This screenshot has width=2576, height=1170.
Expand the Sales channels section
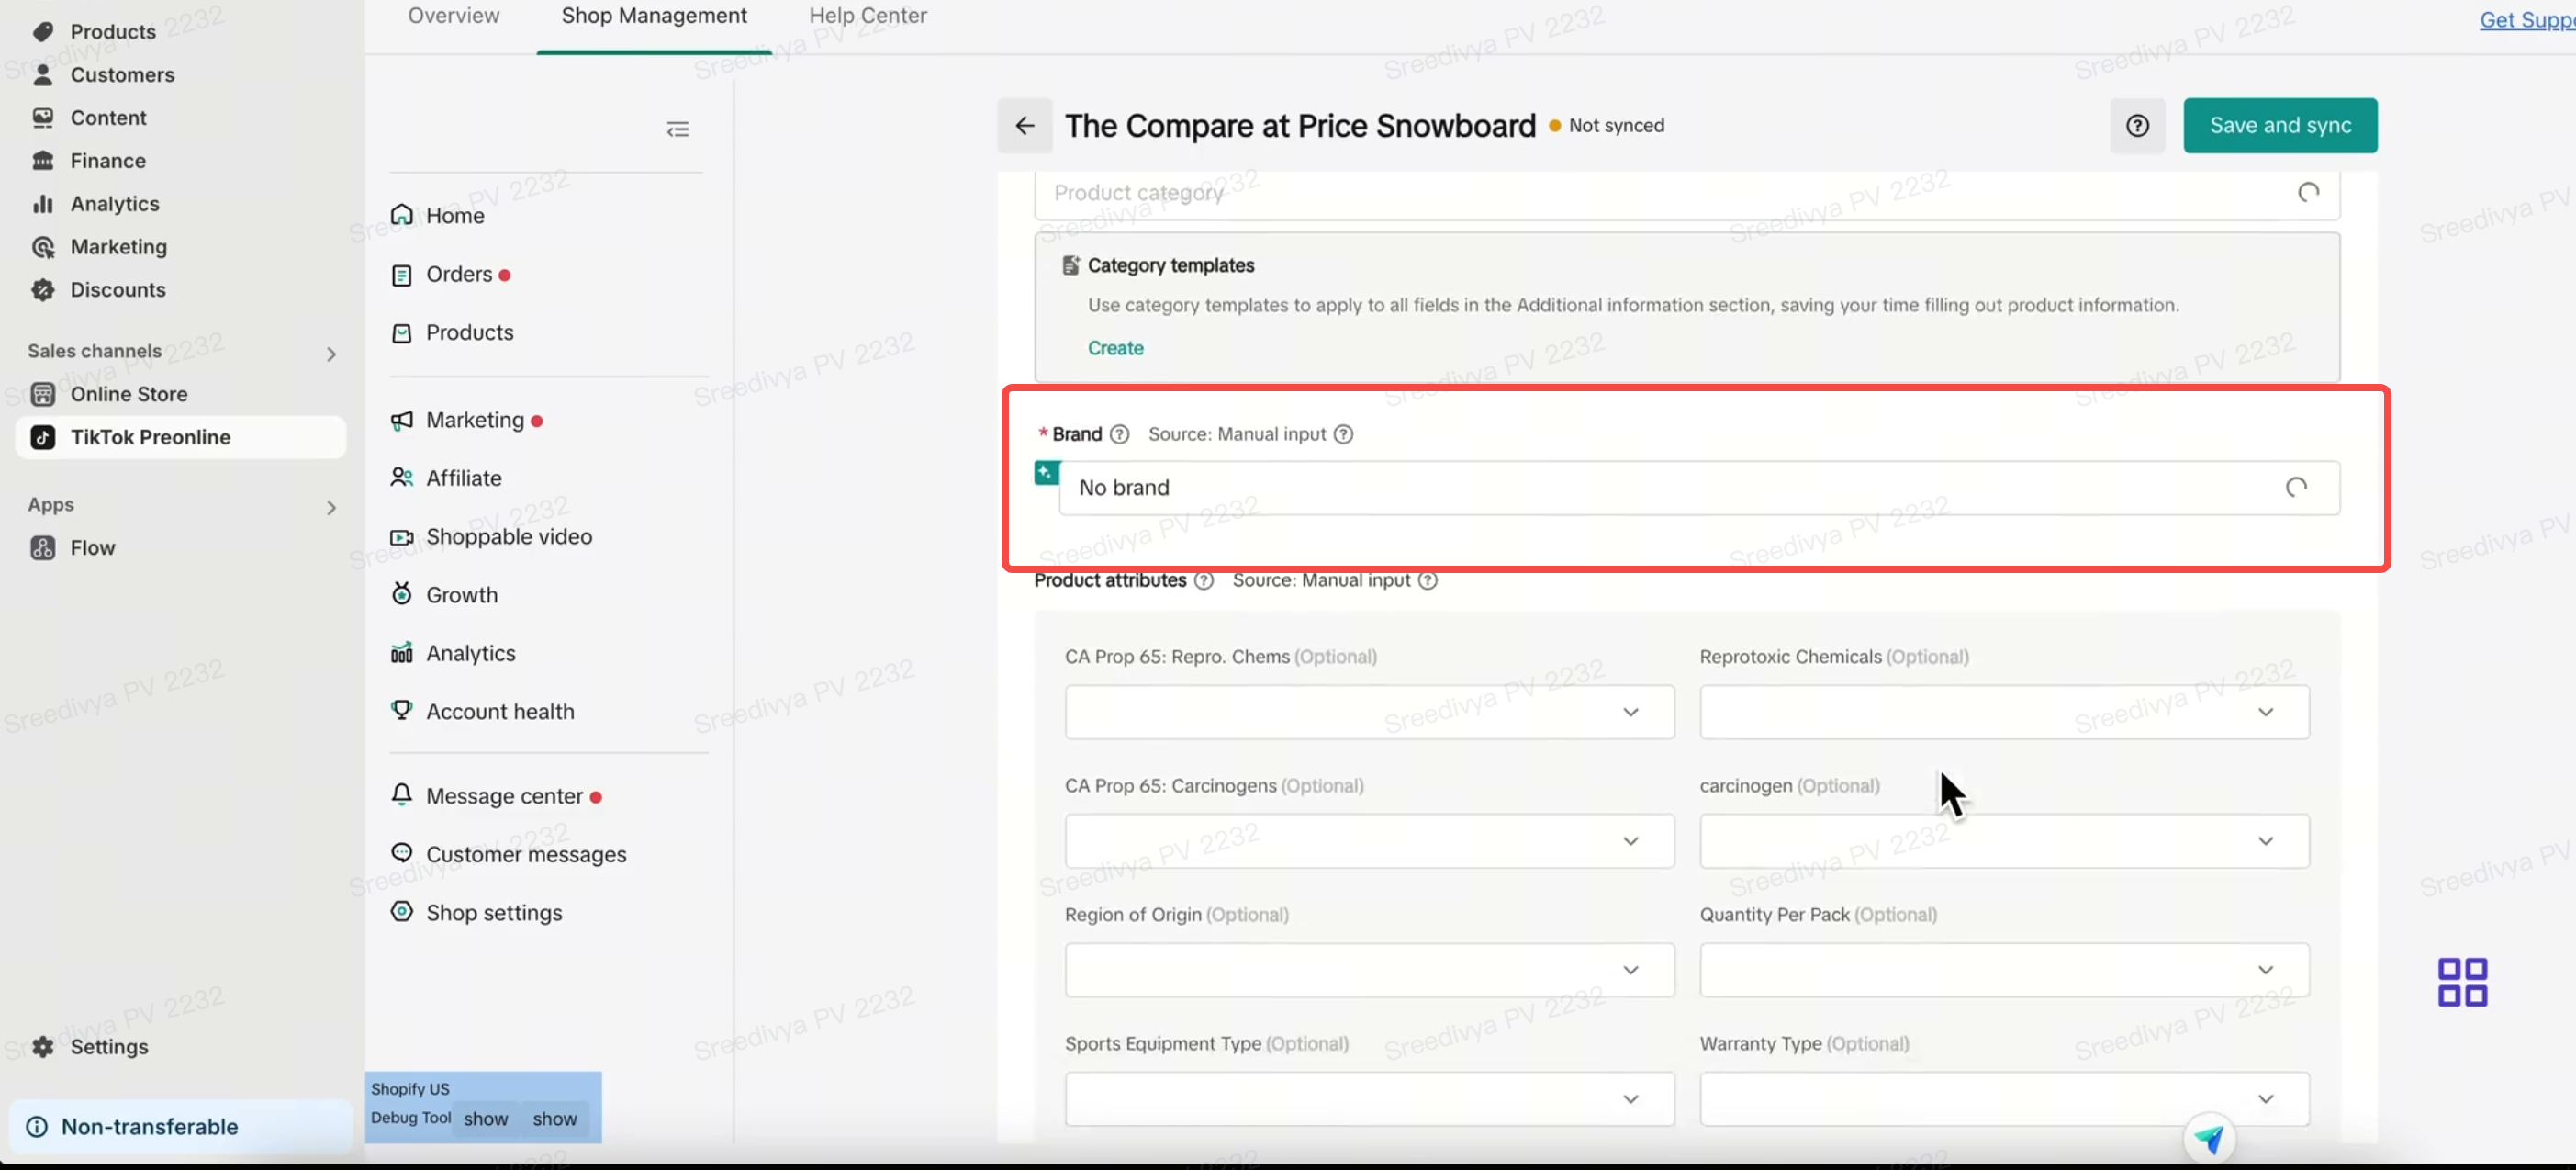[x=331, y=353]
